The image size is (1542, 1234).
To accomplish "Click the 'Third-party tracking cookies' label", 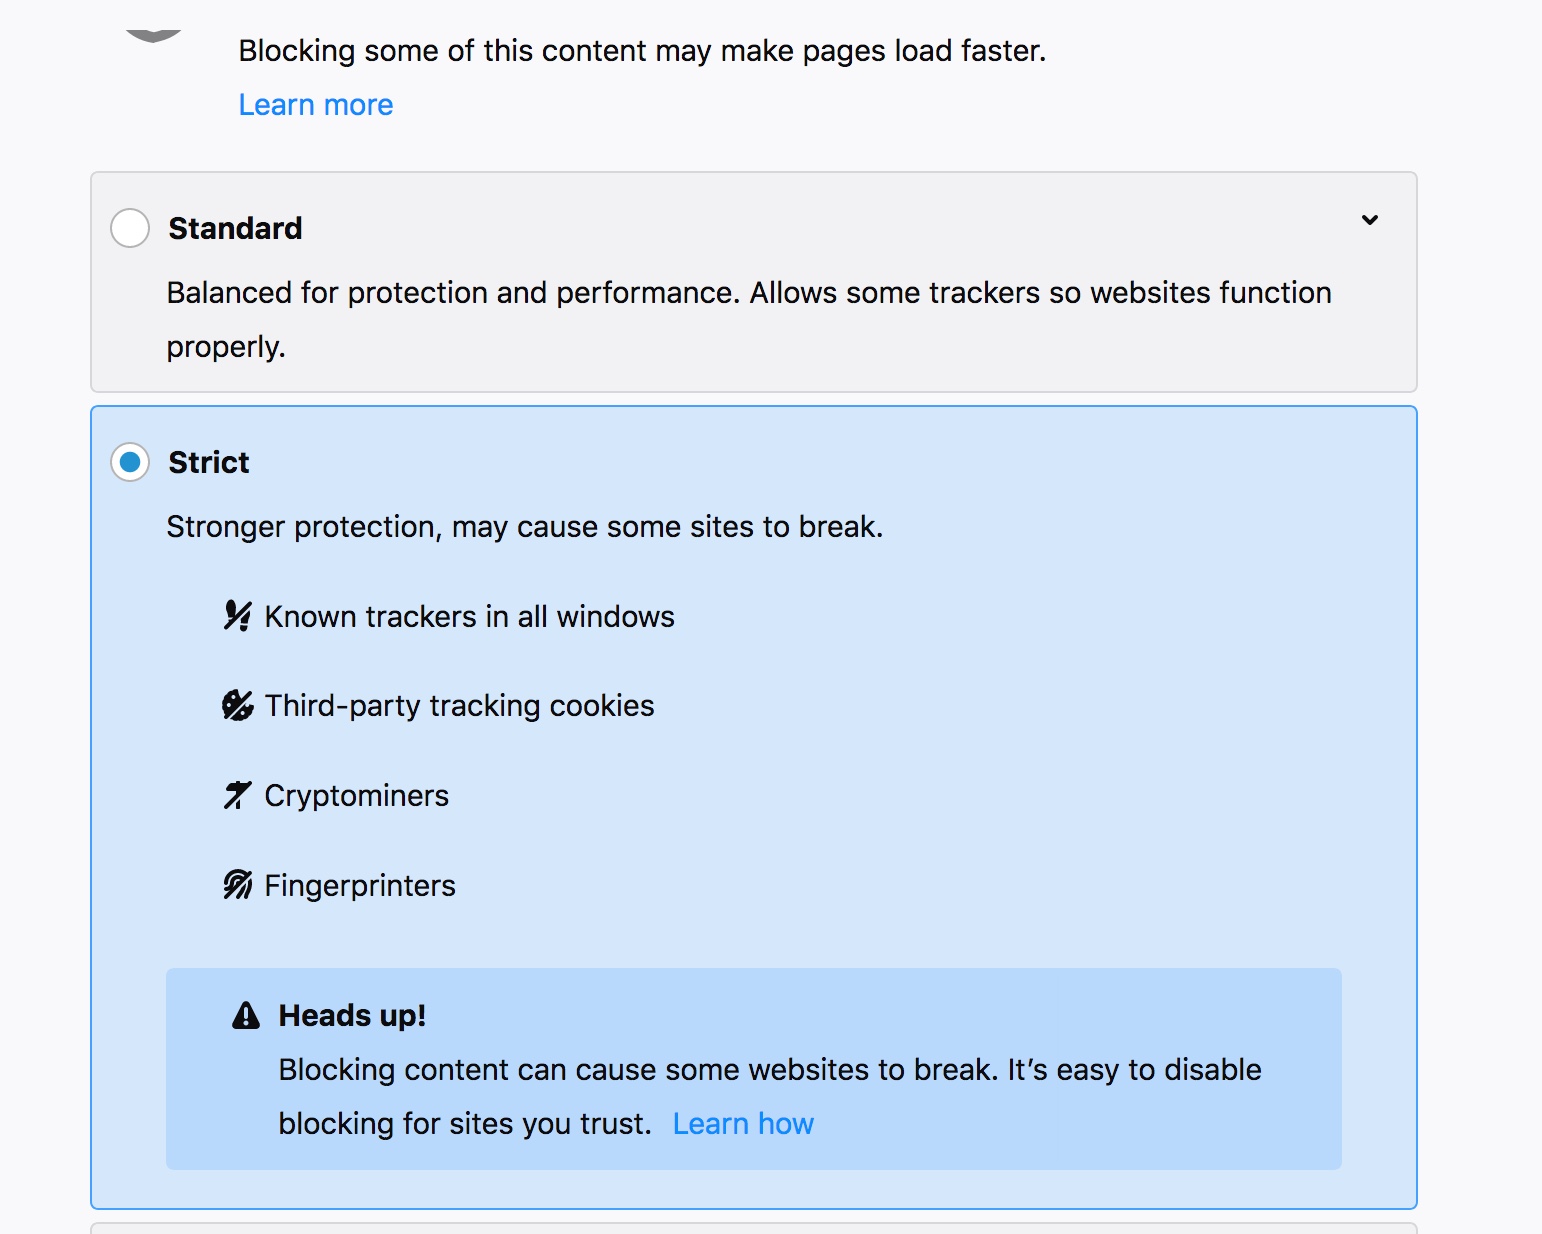I will tap(459, 706).
